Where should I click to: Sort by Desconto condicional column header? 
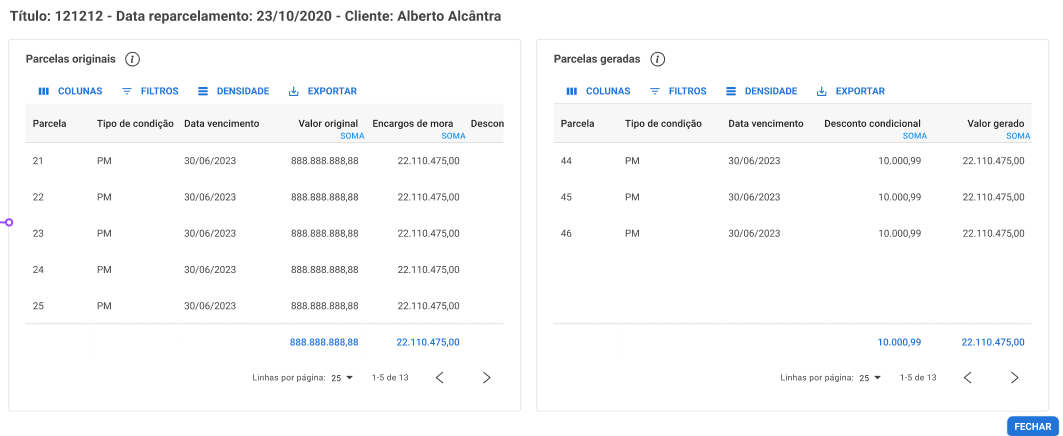873,123
